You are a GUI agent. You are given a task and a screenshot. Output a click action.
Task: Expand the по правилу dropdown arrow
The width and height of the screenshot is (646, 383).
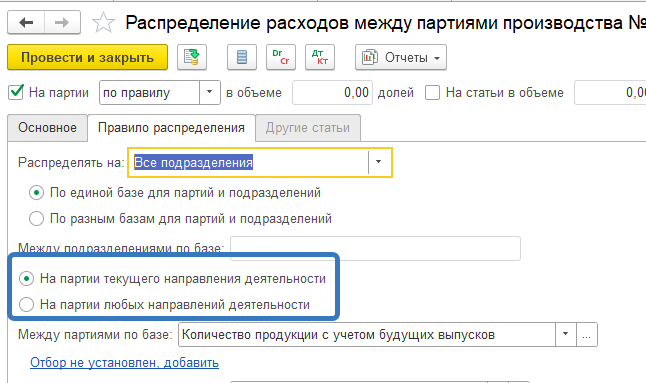(210, 92)
